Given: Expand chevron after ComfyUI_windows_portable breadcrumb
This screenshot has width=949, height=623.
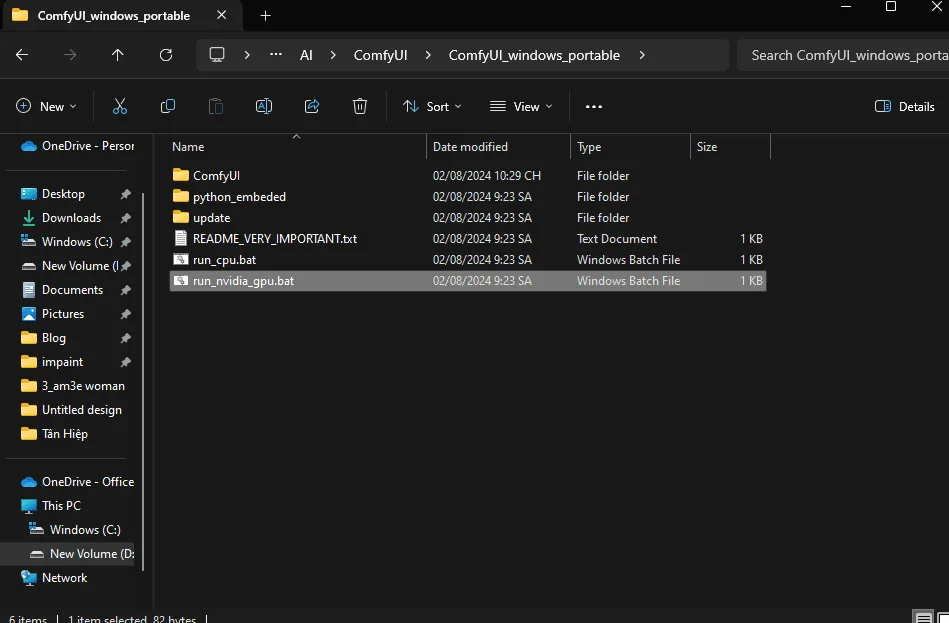Looking at the screenshot, I should pyautogui.click(x=642, y=55).
